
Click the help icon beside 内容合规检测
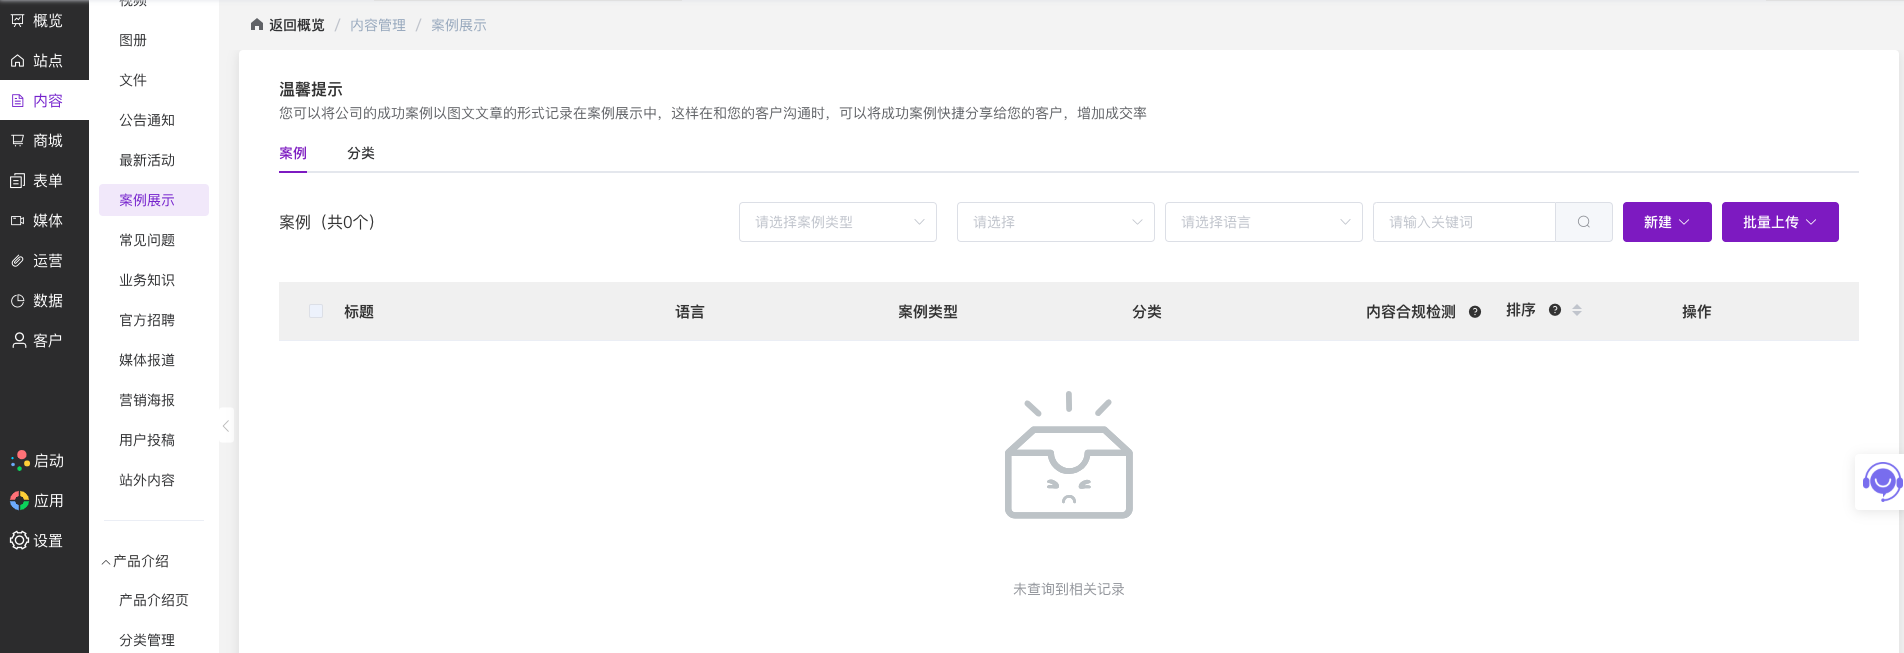[x=1474, y=312]
